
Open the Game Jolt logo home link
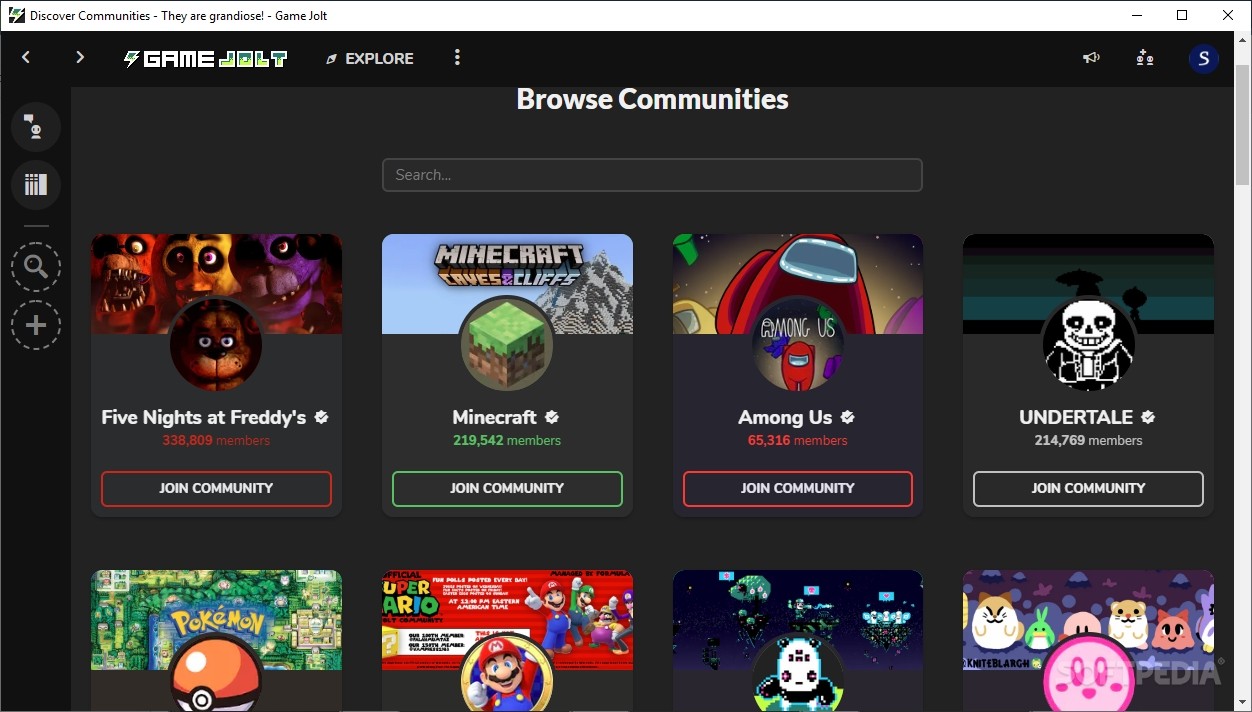[x=205, y=59]
